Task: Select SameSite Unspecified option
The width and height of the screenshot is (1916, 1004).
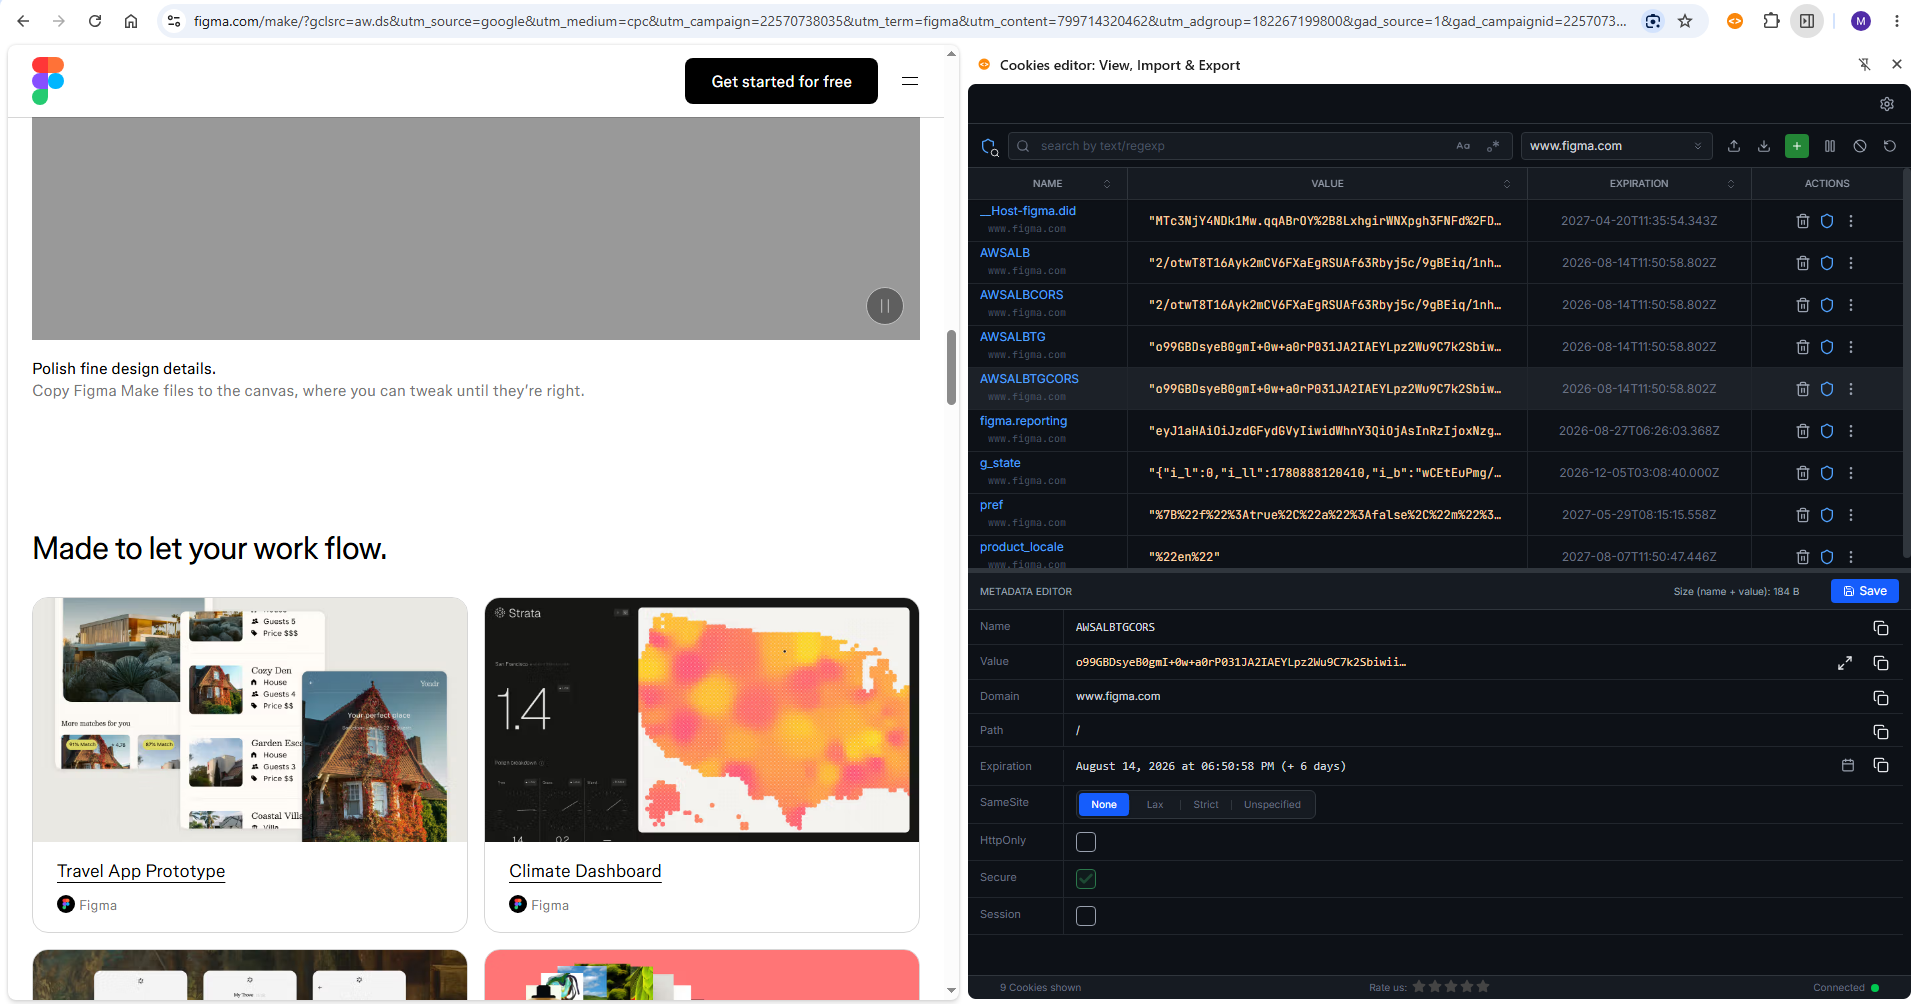Action: coord(1272,804)
